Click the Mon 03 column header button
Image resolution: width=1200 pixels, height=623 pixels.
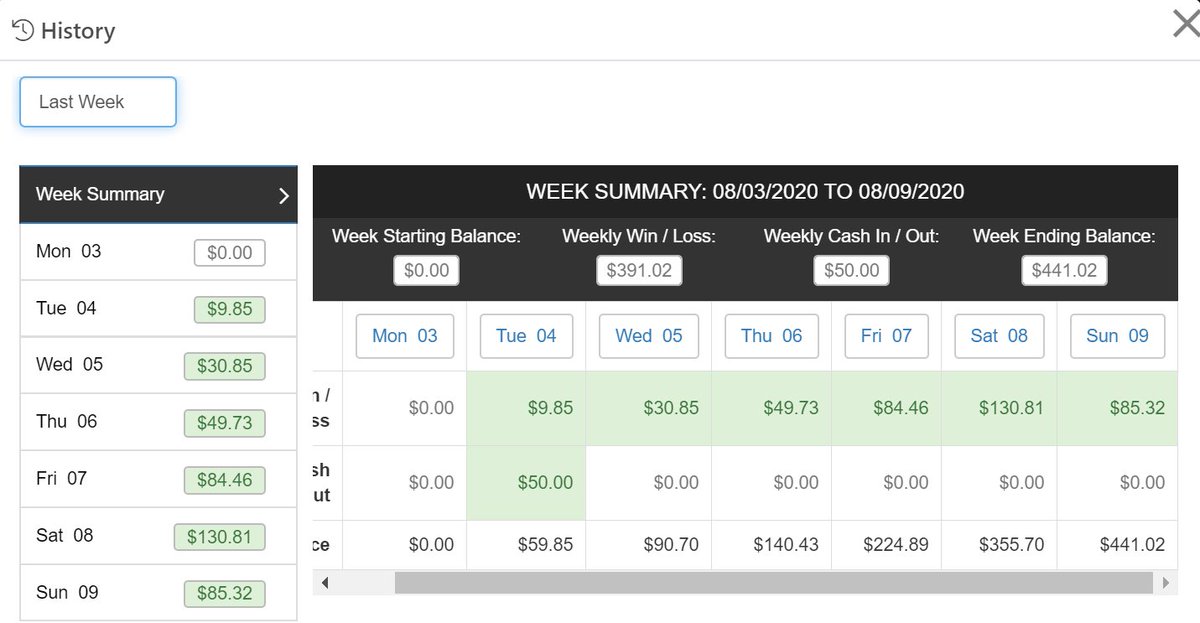click(x=405, y=336)
